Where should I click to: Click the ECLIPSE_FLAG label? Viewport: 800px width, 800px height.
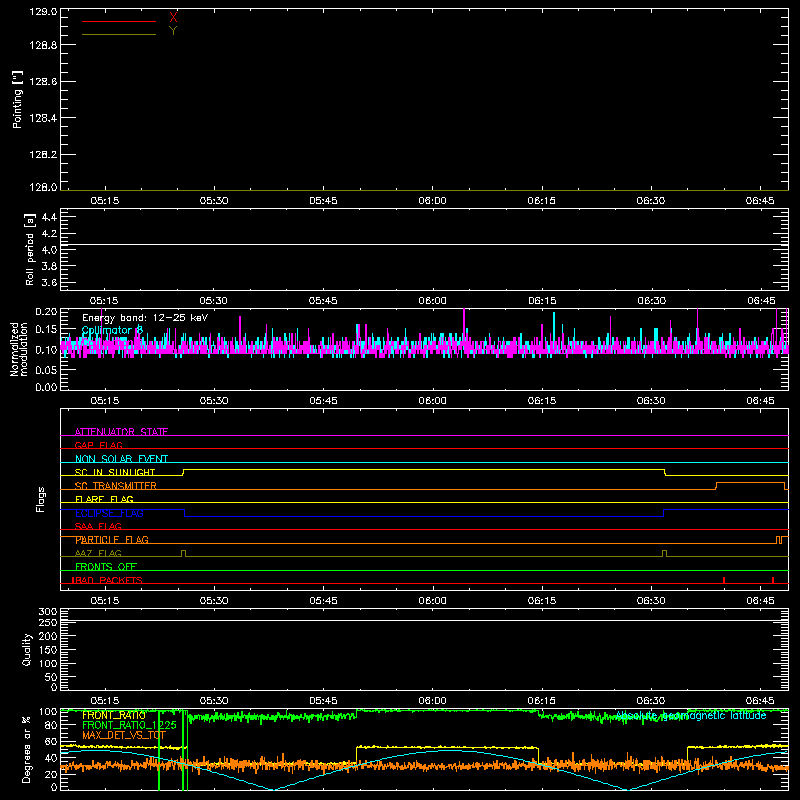pyautogui.click(x=109, y=513)
